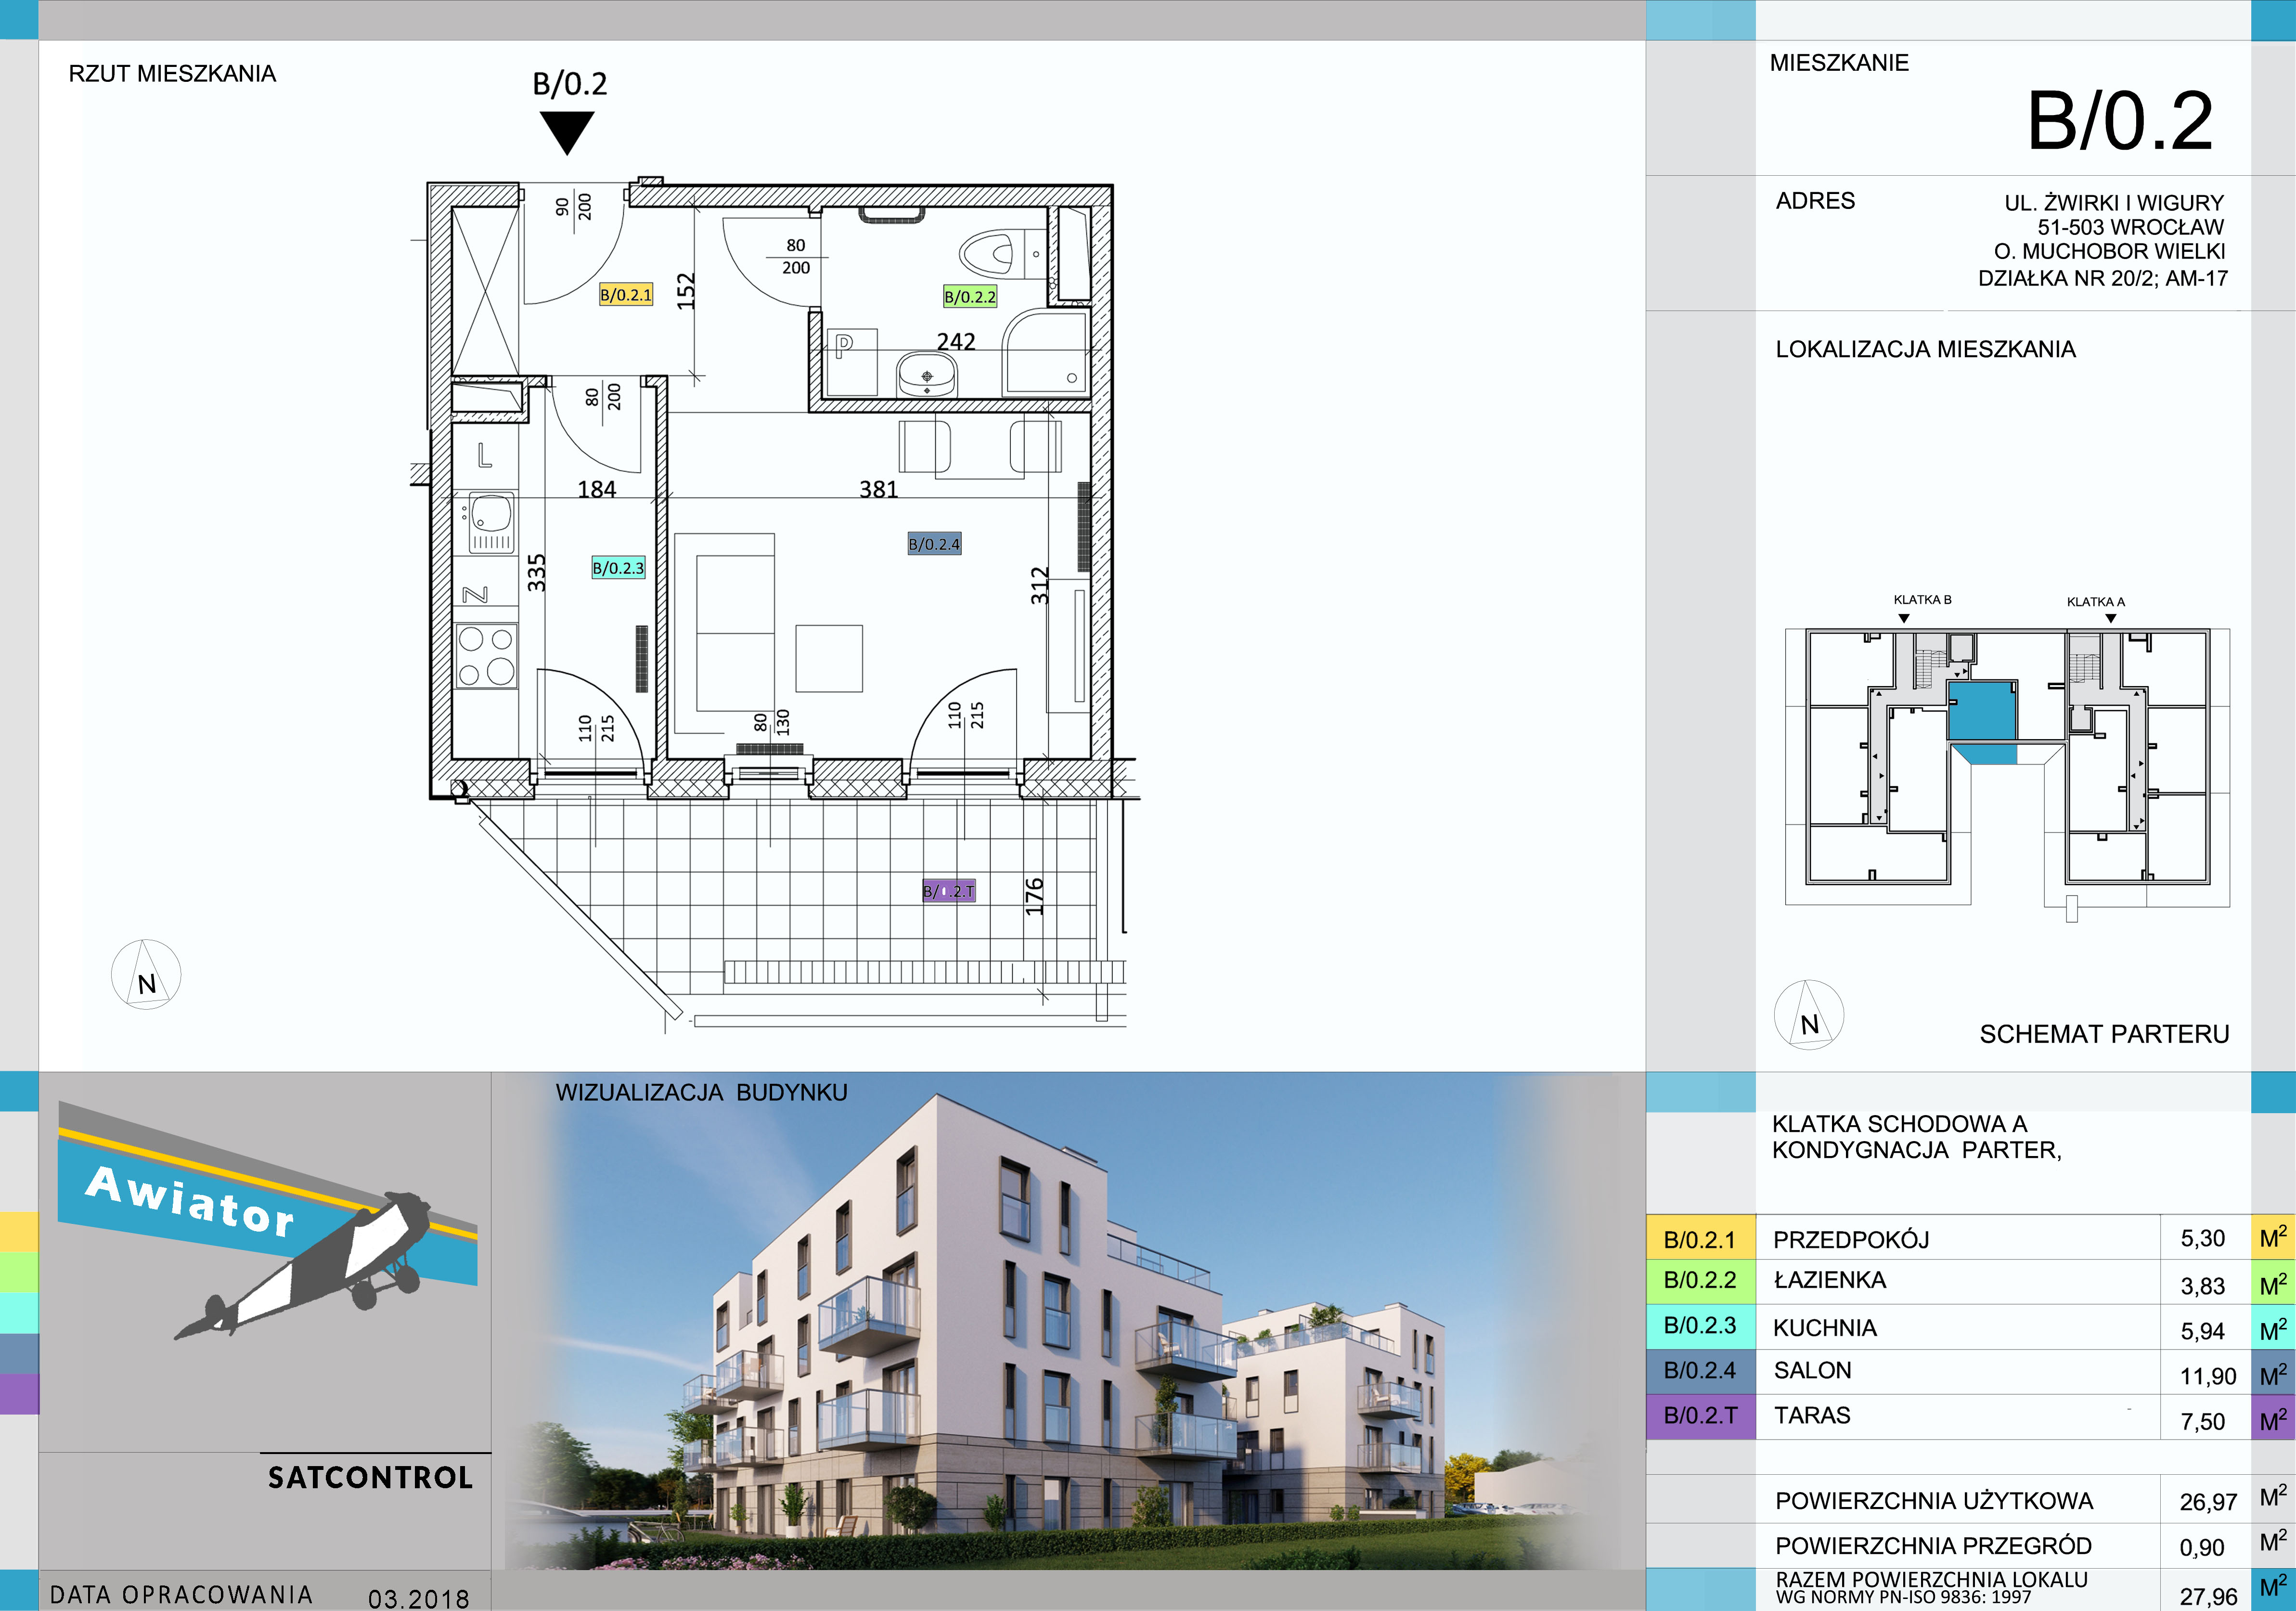Click the purple terrace label on the plan
Viewport: 2296px width, 1611px height.
[949, 891]
